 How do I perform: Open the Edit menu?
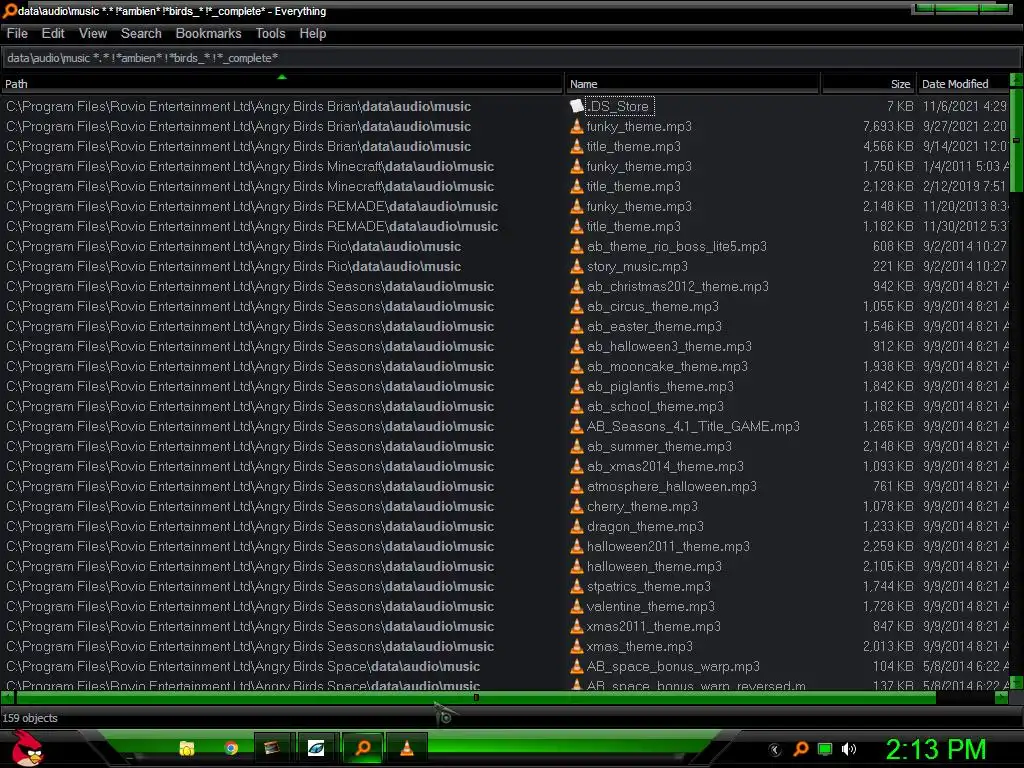53,33
